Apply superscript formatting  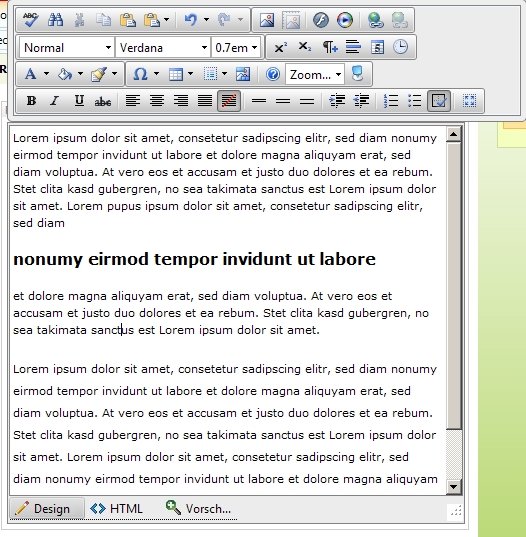[281, 47]
